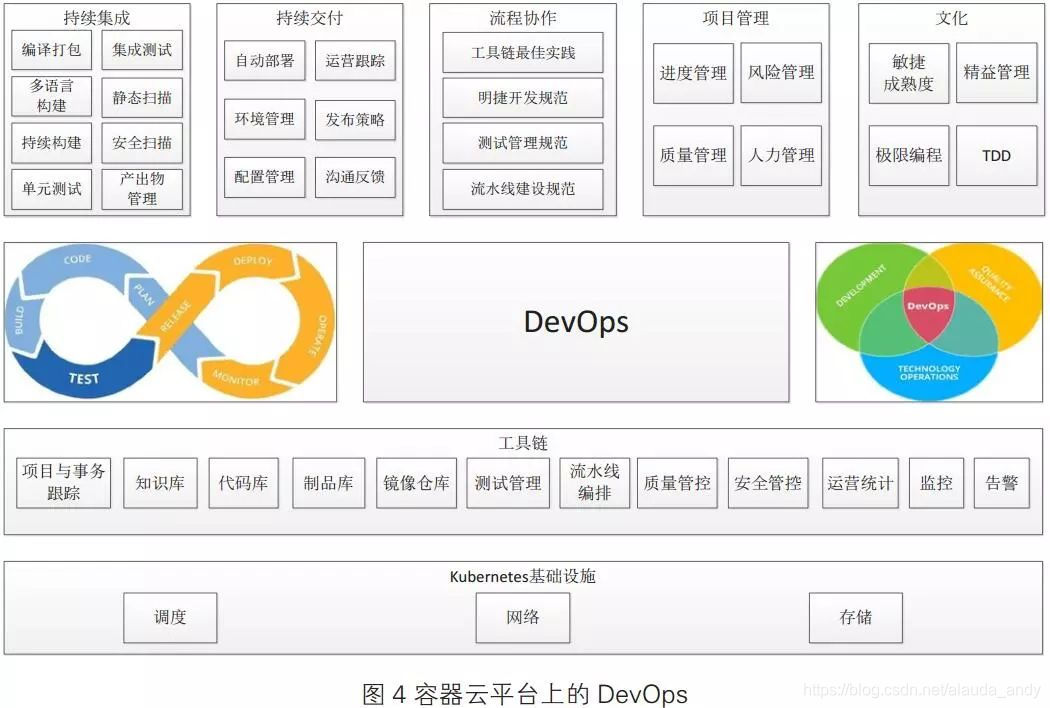Select the 质量管控 toolchain box
Viewport: 1050px width, 708px height.
point(677,483)
